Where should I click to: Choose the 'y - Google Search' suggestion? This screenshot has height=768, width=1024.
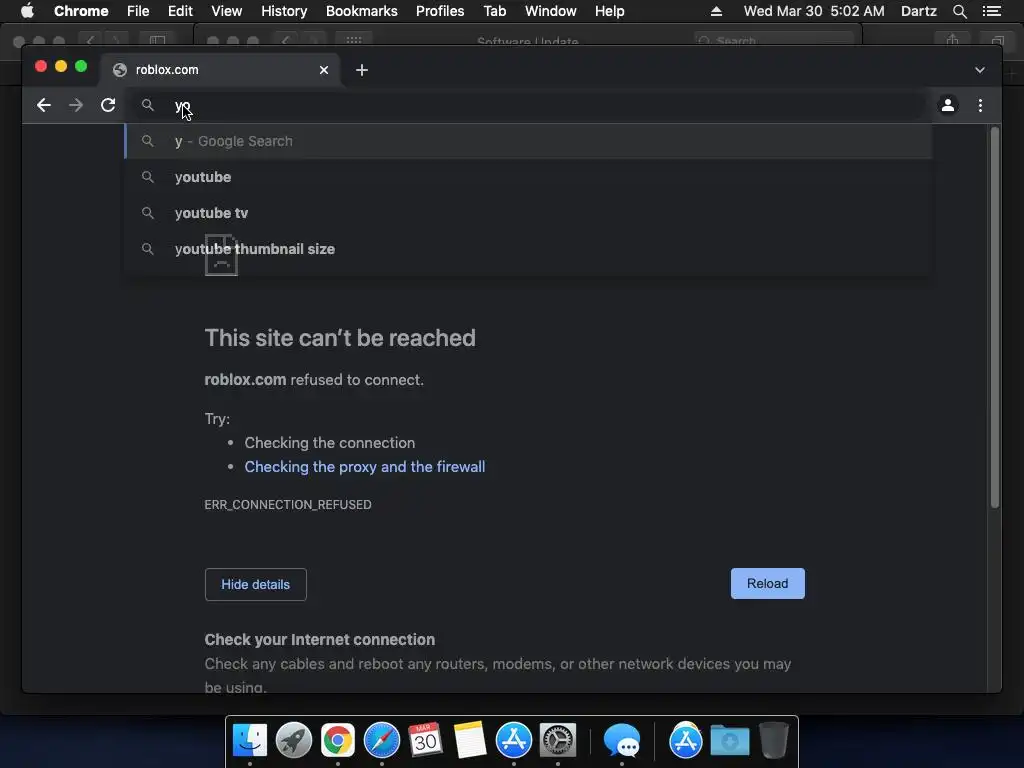point(528,141)
